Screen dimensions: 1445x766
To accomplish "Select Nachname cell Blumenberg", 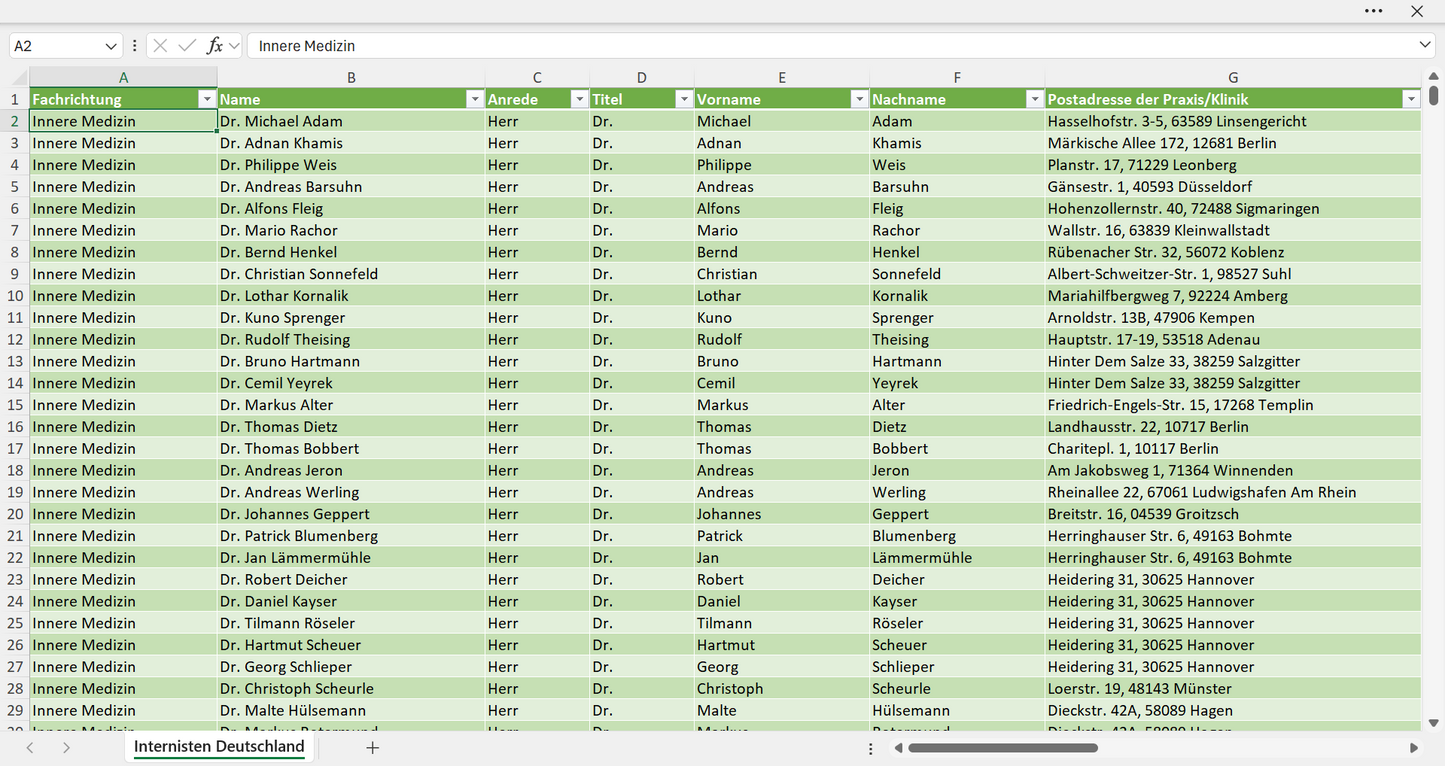I will tap(957, 536).
